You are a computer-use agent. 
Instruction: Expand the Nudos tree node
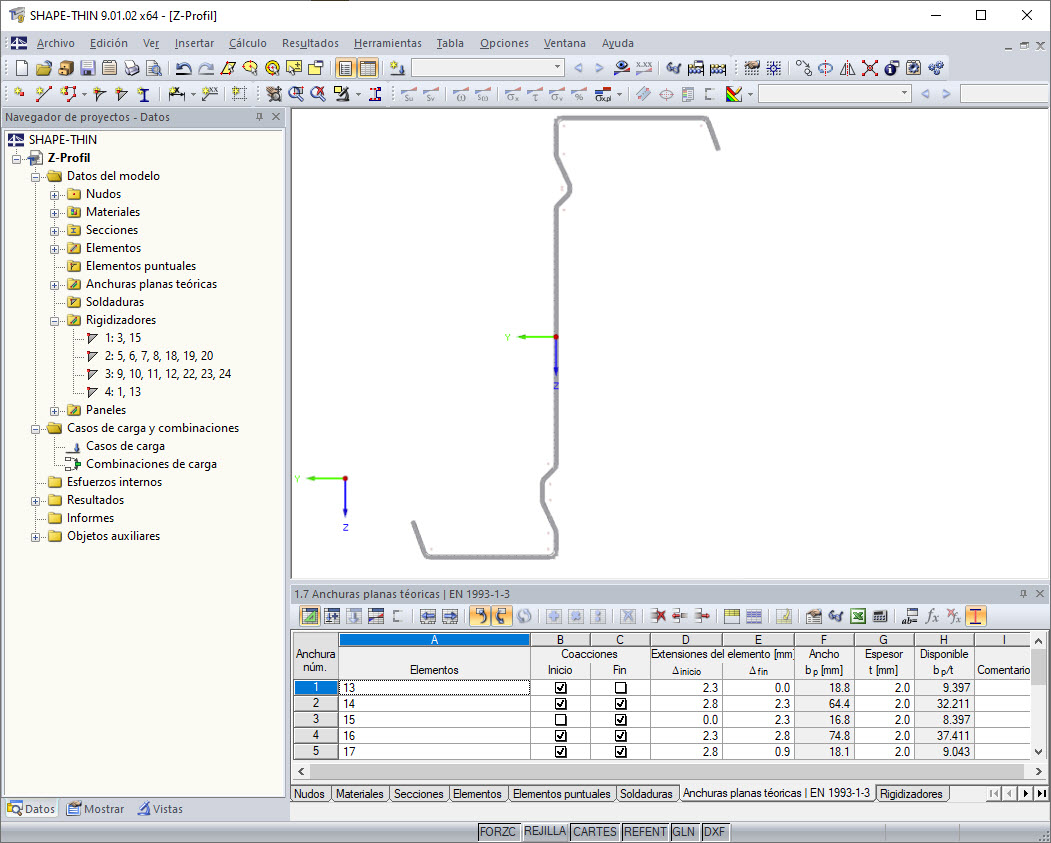[54, 195]
